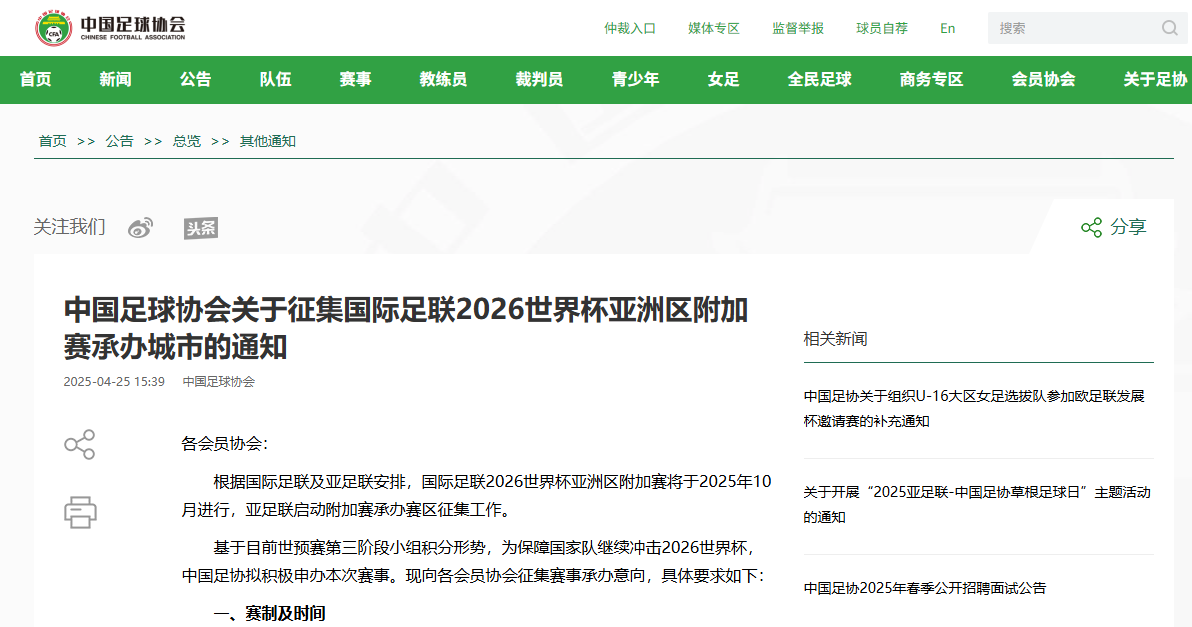Open the 赛事 navigation menu
Viewport: 1192px width, 627px height.
tap(355, 79)
